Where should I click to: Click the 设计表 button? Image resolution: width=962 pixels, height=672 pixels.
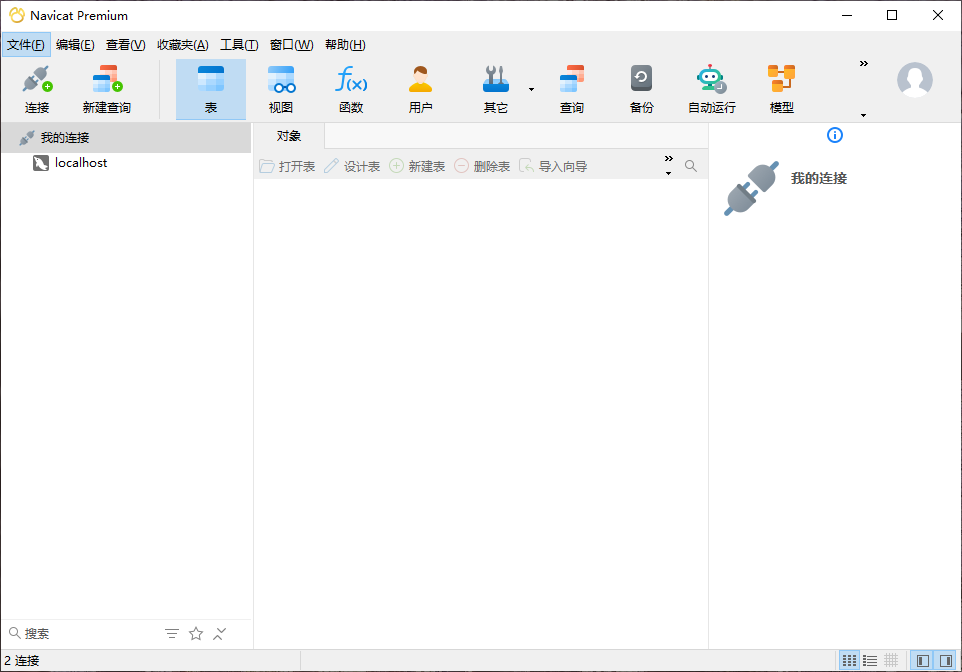(x=352, y=166)
